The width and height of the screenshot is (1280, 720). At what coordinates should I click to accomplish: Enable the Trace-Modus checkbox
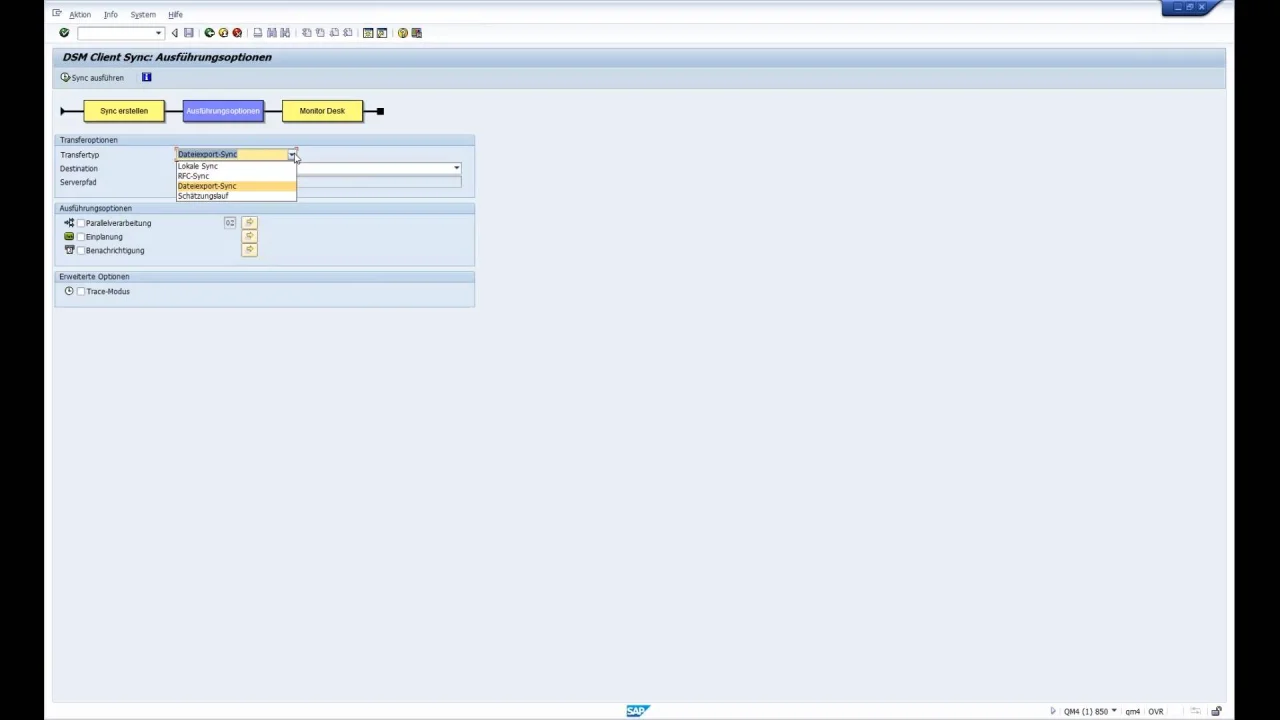coord(81,291)
